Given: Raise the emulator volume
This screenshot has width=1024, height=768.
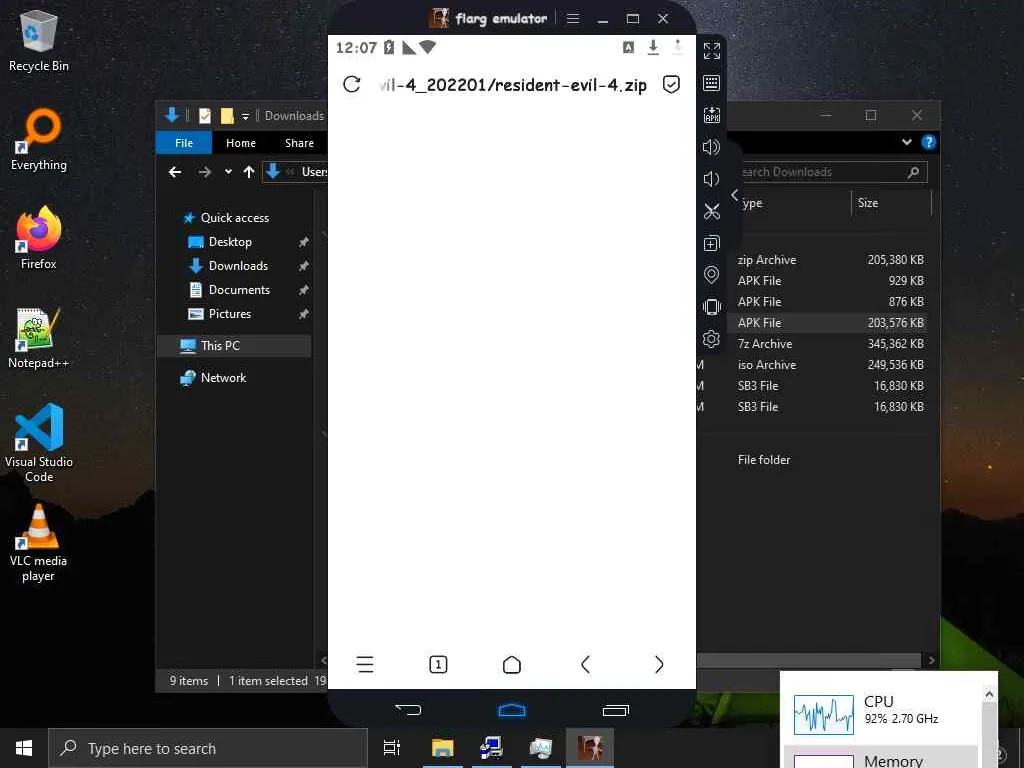Looking at the screenshot, I should pos(711,147).
